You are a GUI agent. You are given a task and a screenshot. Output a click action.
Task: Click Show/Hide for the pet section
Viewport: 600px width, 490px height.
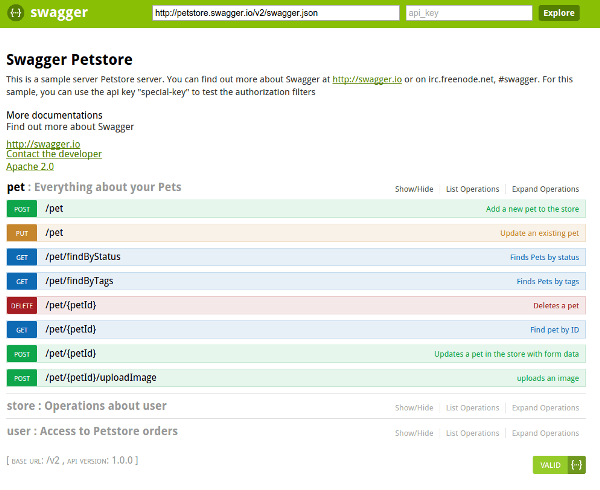pyautogui.click(x=414, y=189)
